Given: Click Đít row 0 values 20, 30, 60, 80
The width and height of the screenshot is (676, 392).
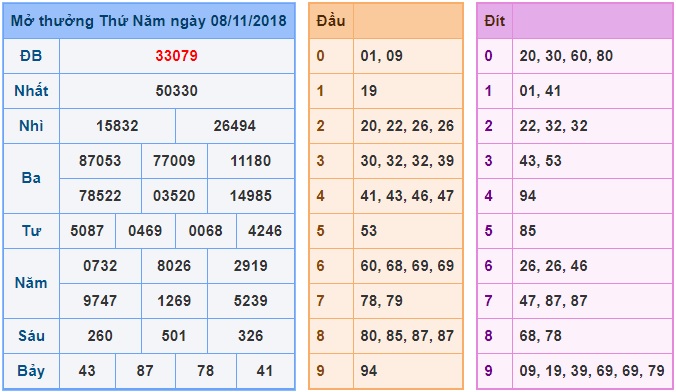Looking at the screenshot, I should (x=566, y=56).
